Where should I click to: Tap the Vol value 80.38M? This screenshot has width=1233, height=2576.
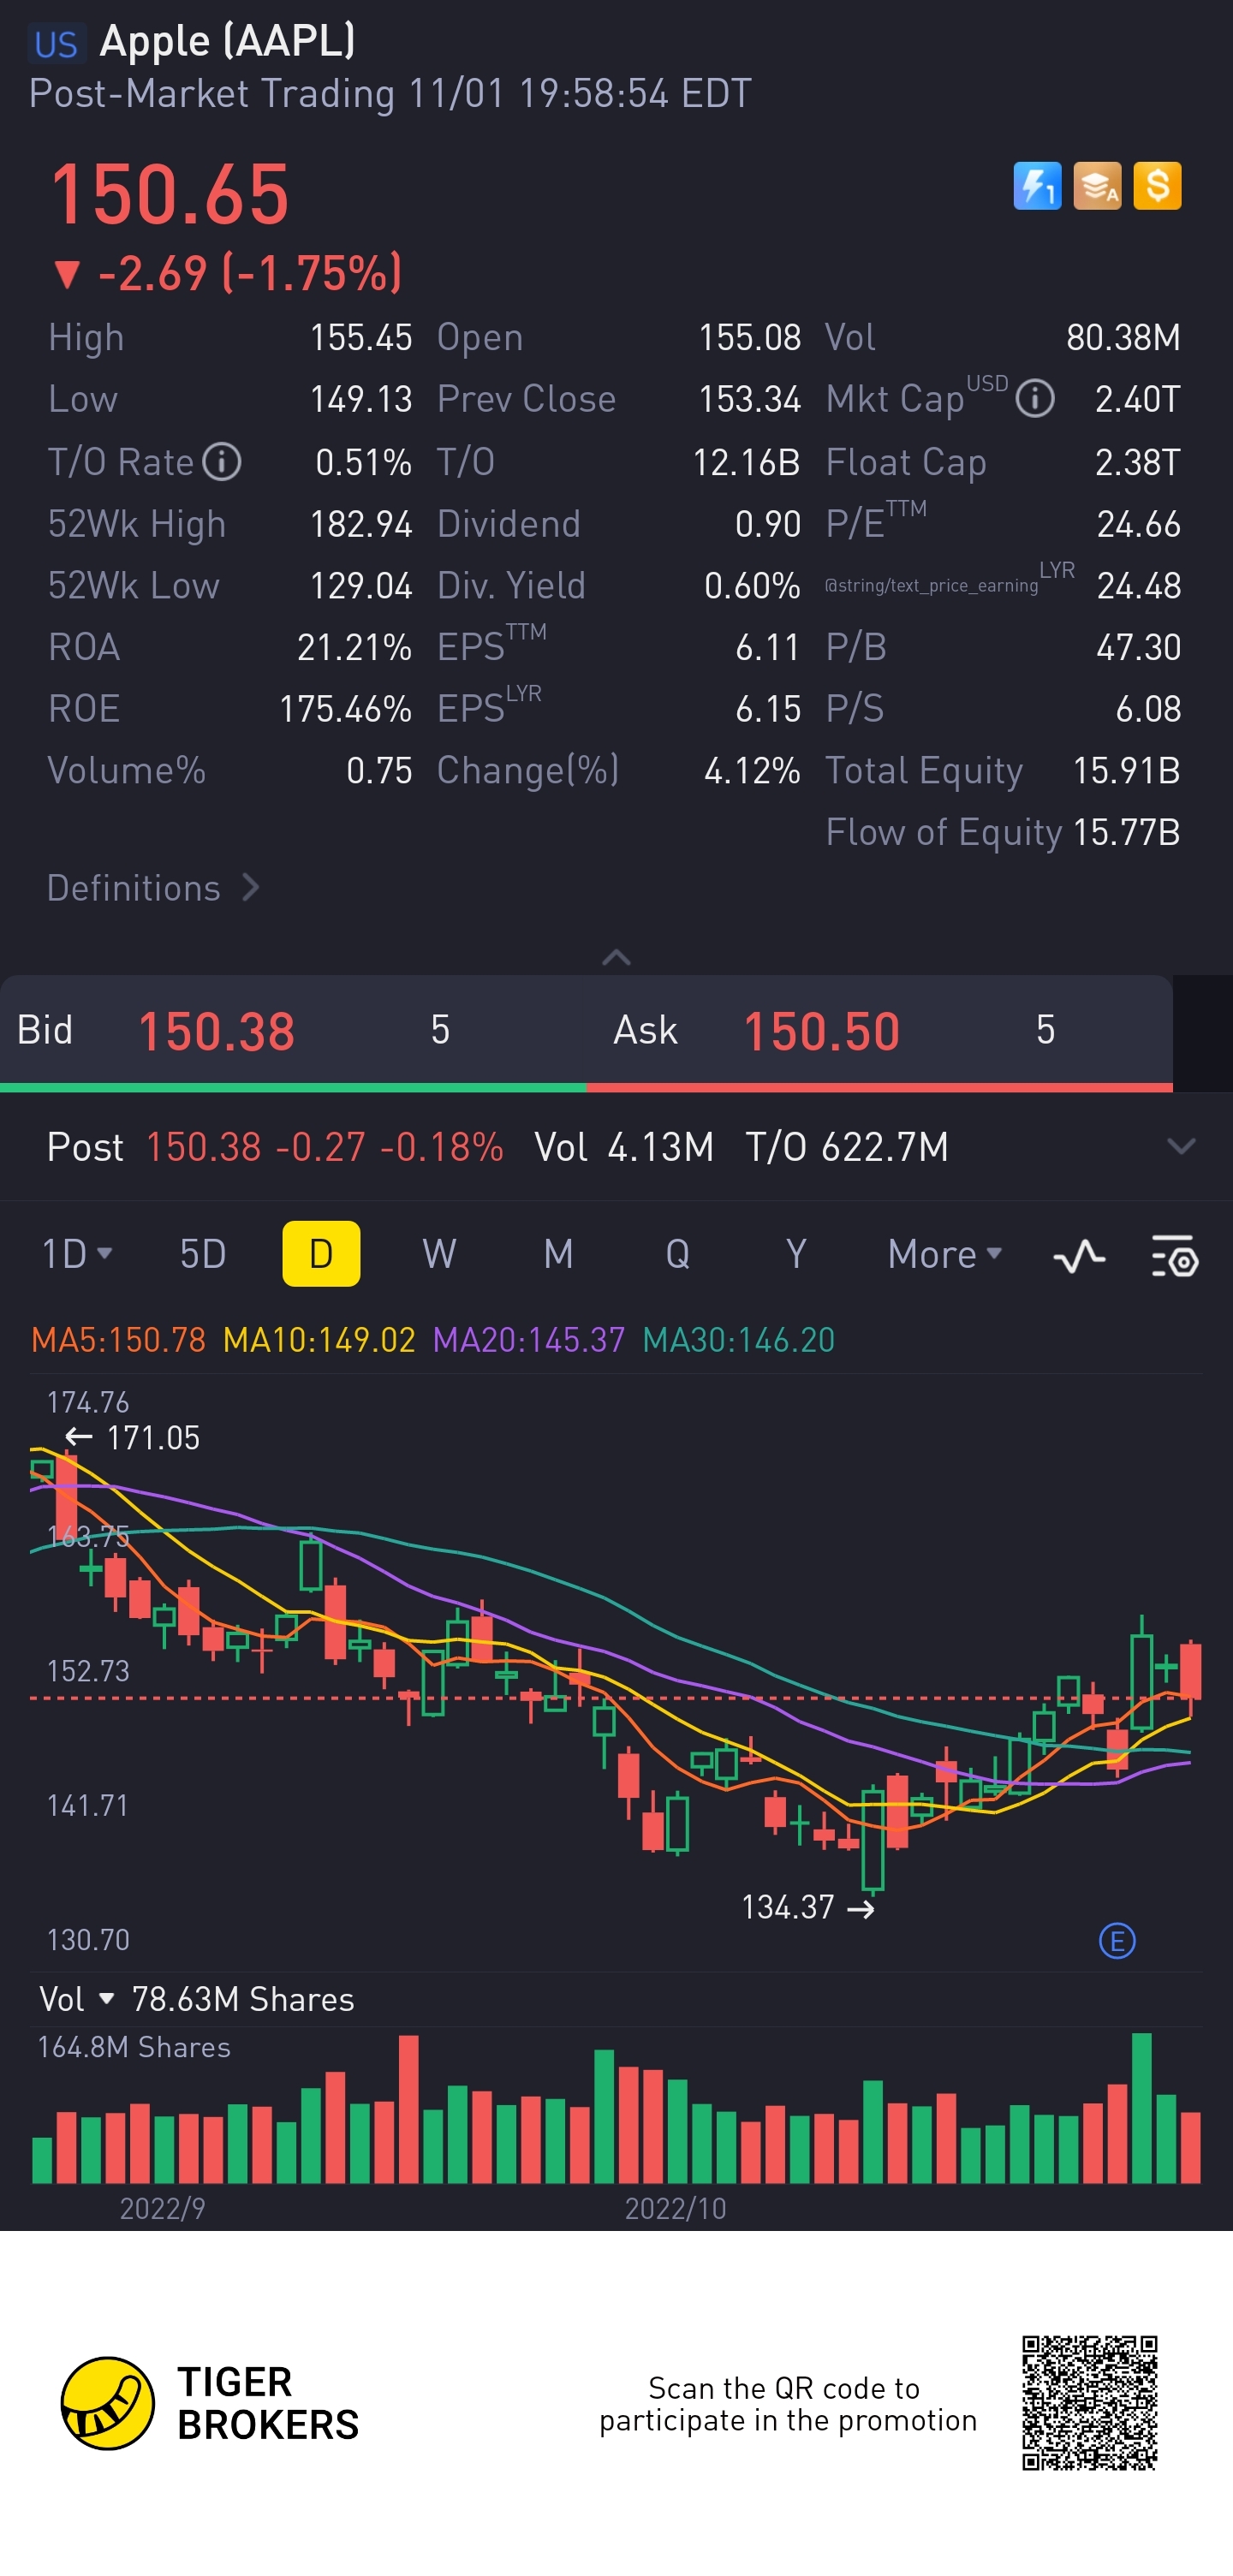(x=1123, y=338)
